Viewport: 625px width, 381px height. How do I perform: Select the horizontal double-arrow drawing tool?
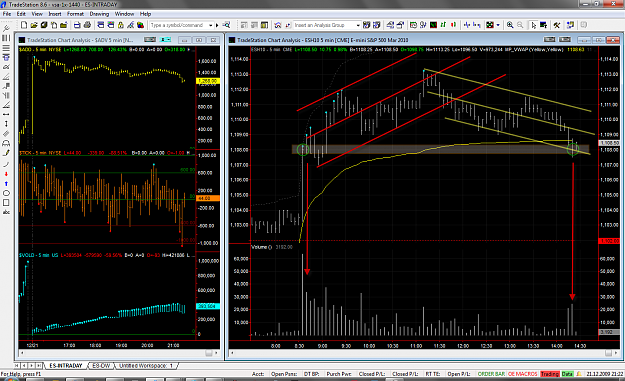click(6, 114)
